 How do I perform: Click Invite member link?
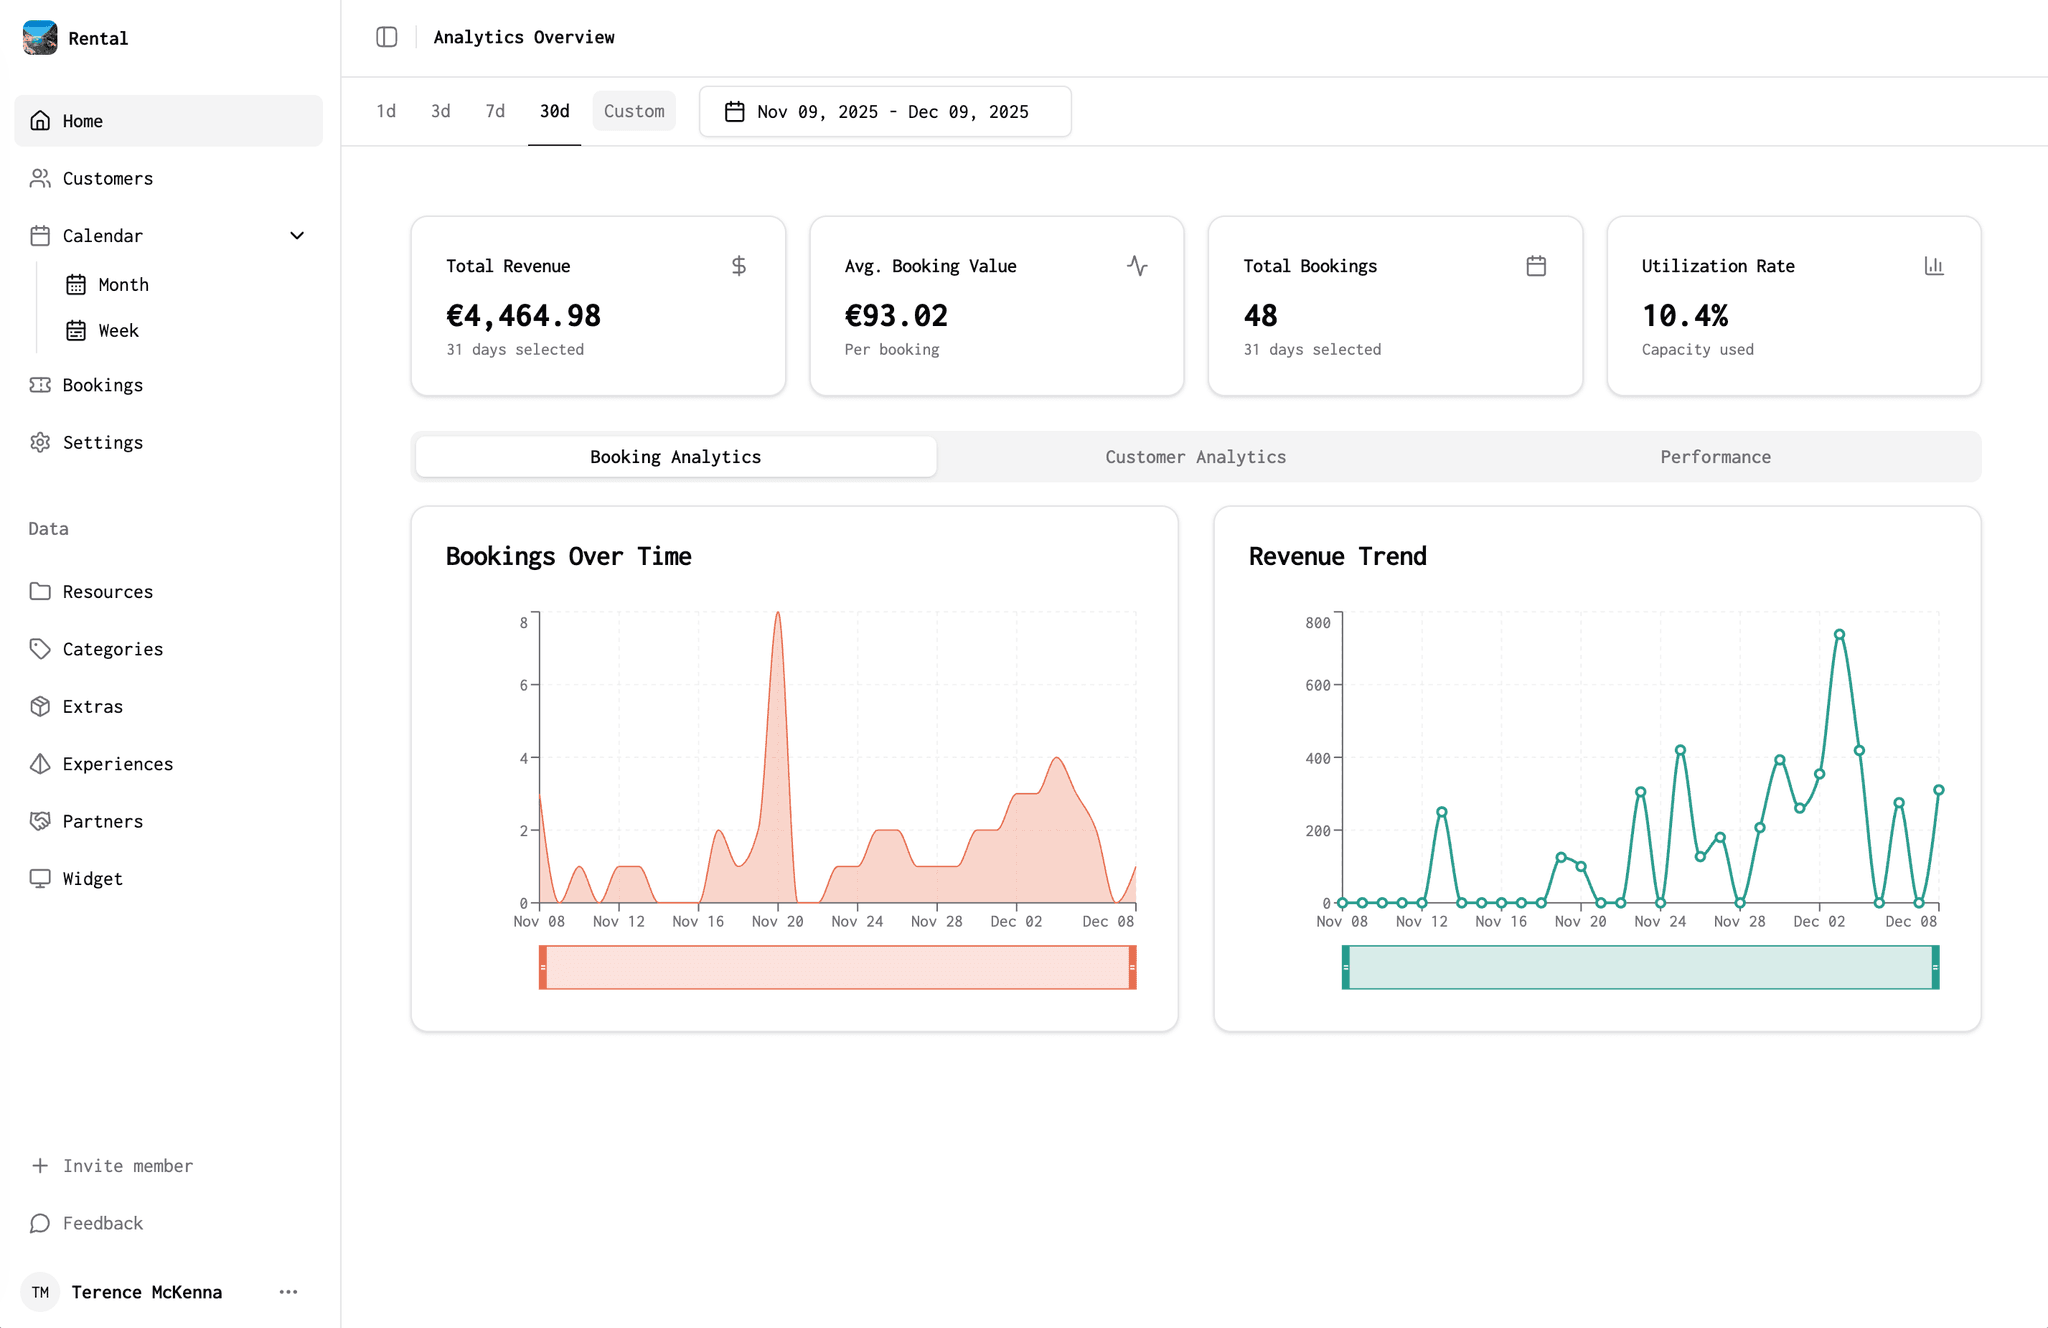click(x=127, y=1166)
